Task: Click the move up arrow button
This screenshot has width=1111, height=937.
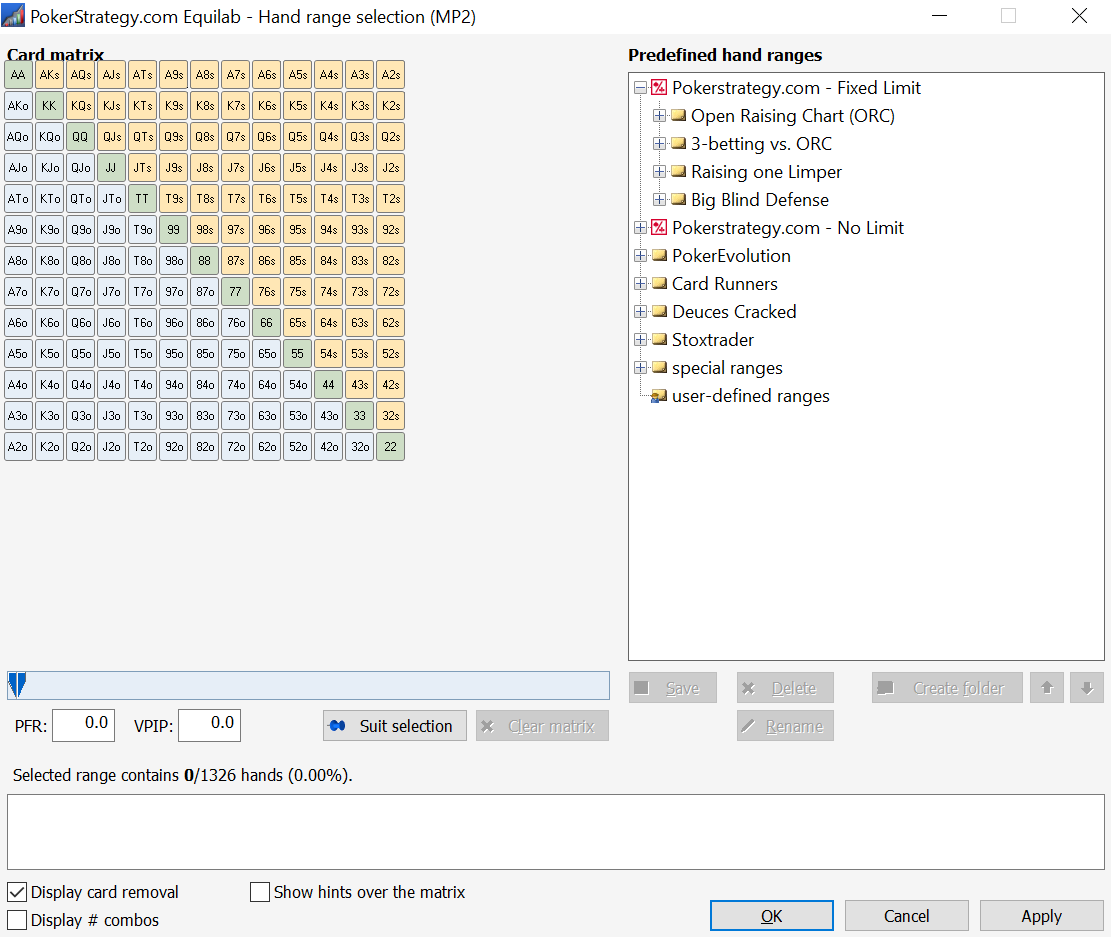Action: (1047, 688)
